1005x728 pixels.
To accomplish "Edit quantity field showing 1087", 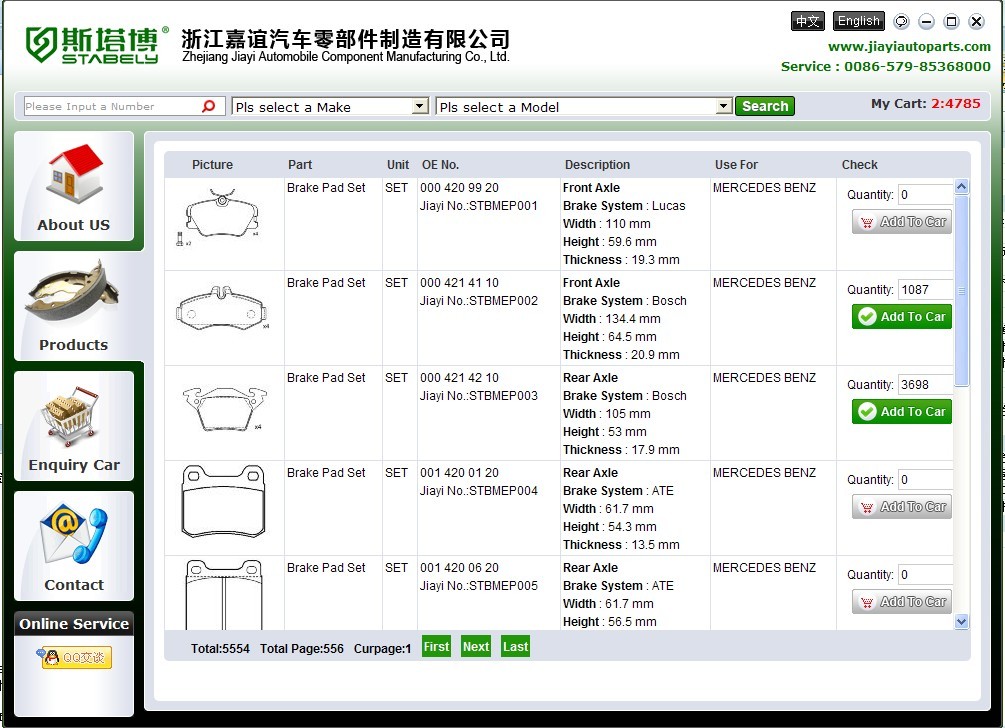I will [925, 290].
